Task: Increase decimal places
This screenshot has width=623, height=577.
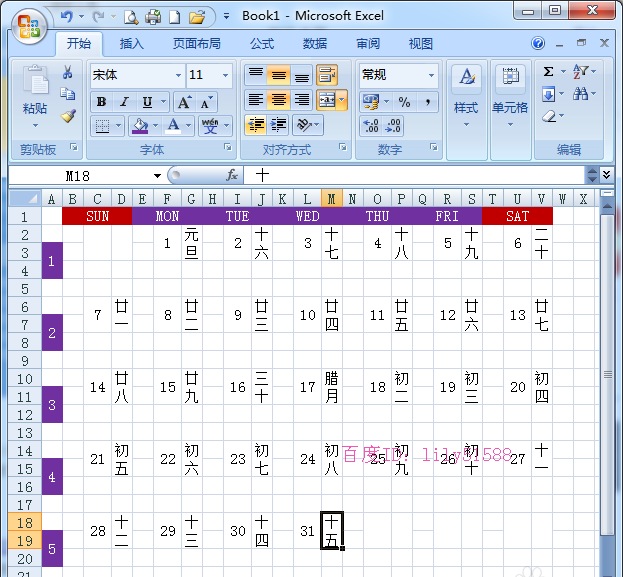Action: pyautogui.click(x=371, y=126)
